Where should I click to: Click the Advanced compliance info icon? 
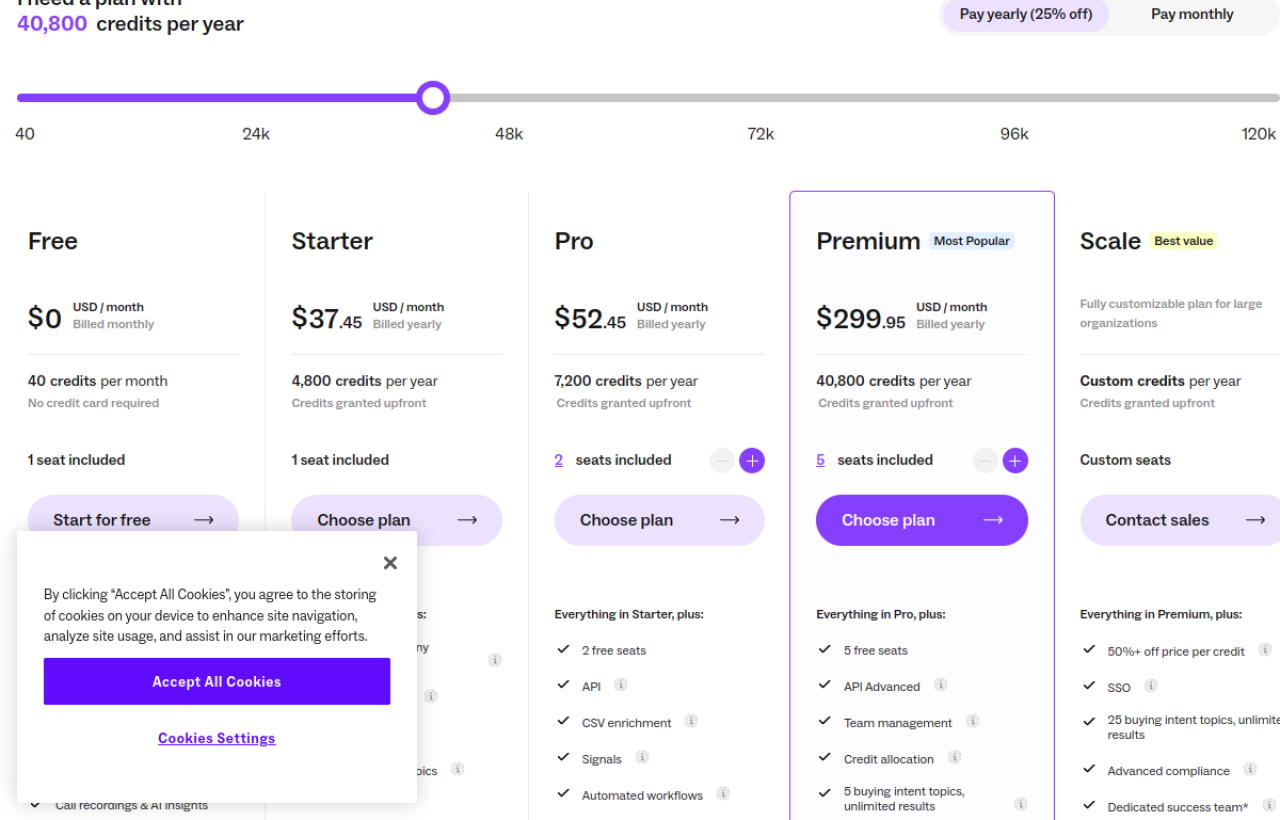tap(1249, 770)
